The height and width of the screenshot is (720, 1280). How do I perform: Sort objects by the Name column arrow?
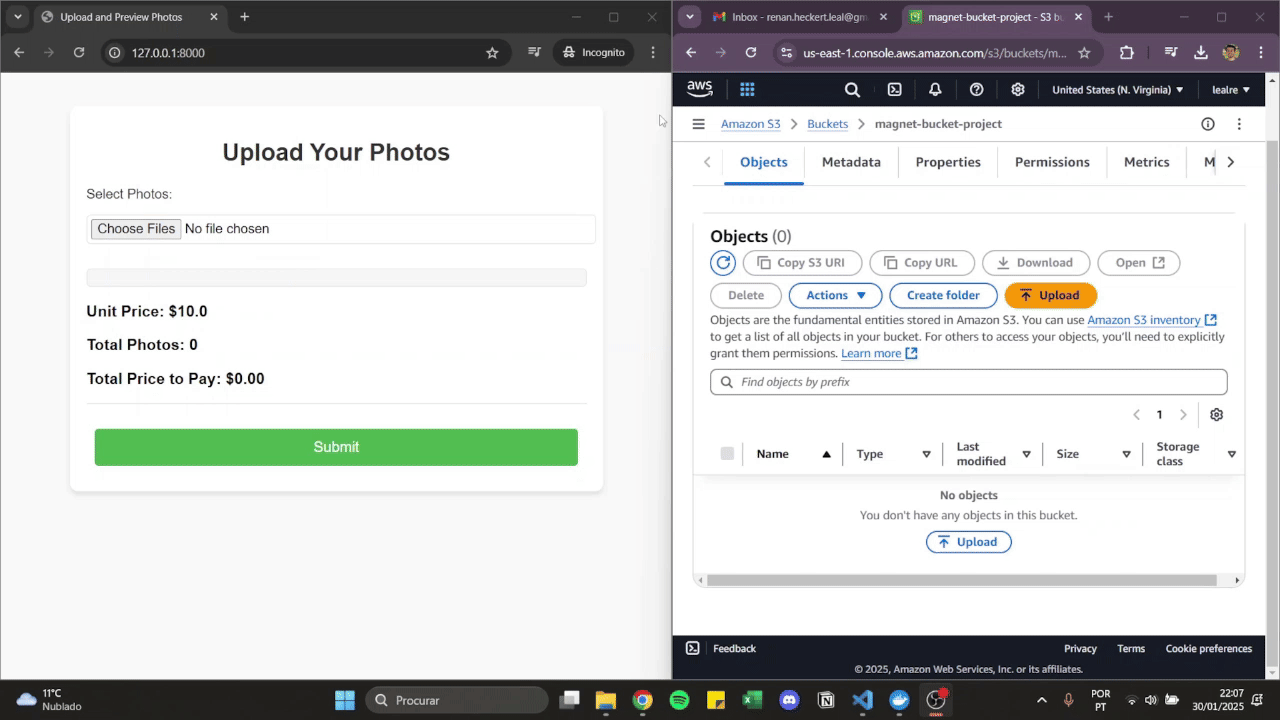pos(826,454)
